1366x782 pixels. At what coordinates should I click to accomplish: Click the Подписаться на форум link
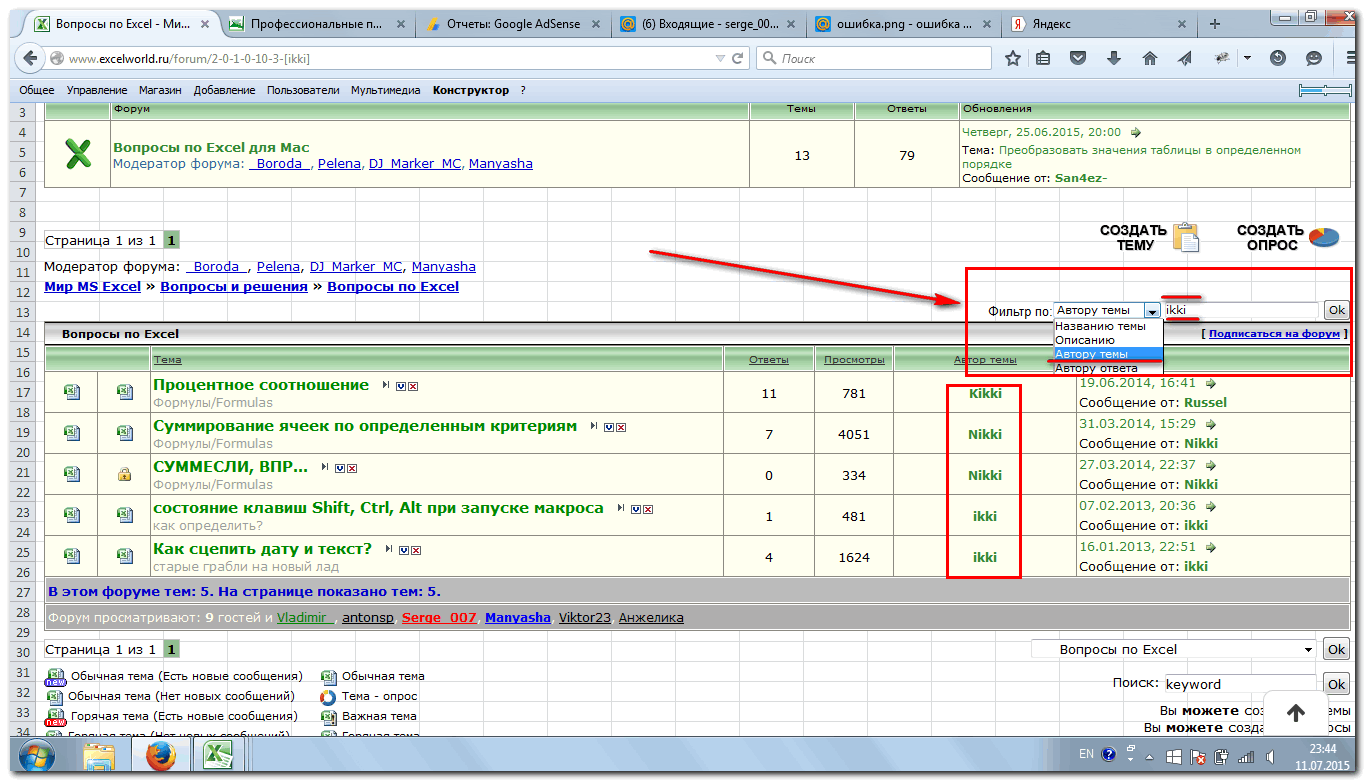pyautogui.click(x=1274, y=334)
